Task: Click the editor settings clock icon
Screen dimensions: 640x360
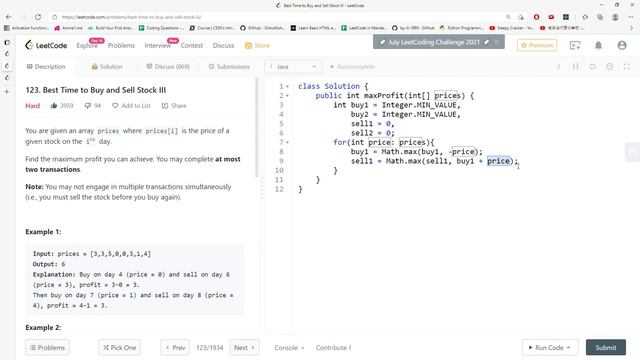Action: [x=609, y=67]
